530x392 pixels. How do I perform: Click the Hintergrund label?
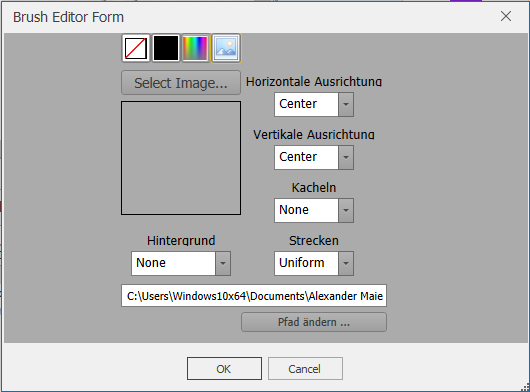click(x=181, y=241)
